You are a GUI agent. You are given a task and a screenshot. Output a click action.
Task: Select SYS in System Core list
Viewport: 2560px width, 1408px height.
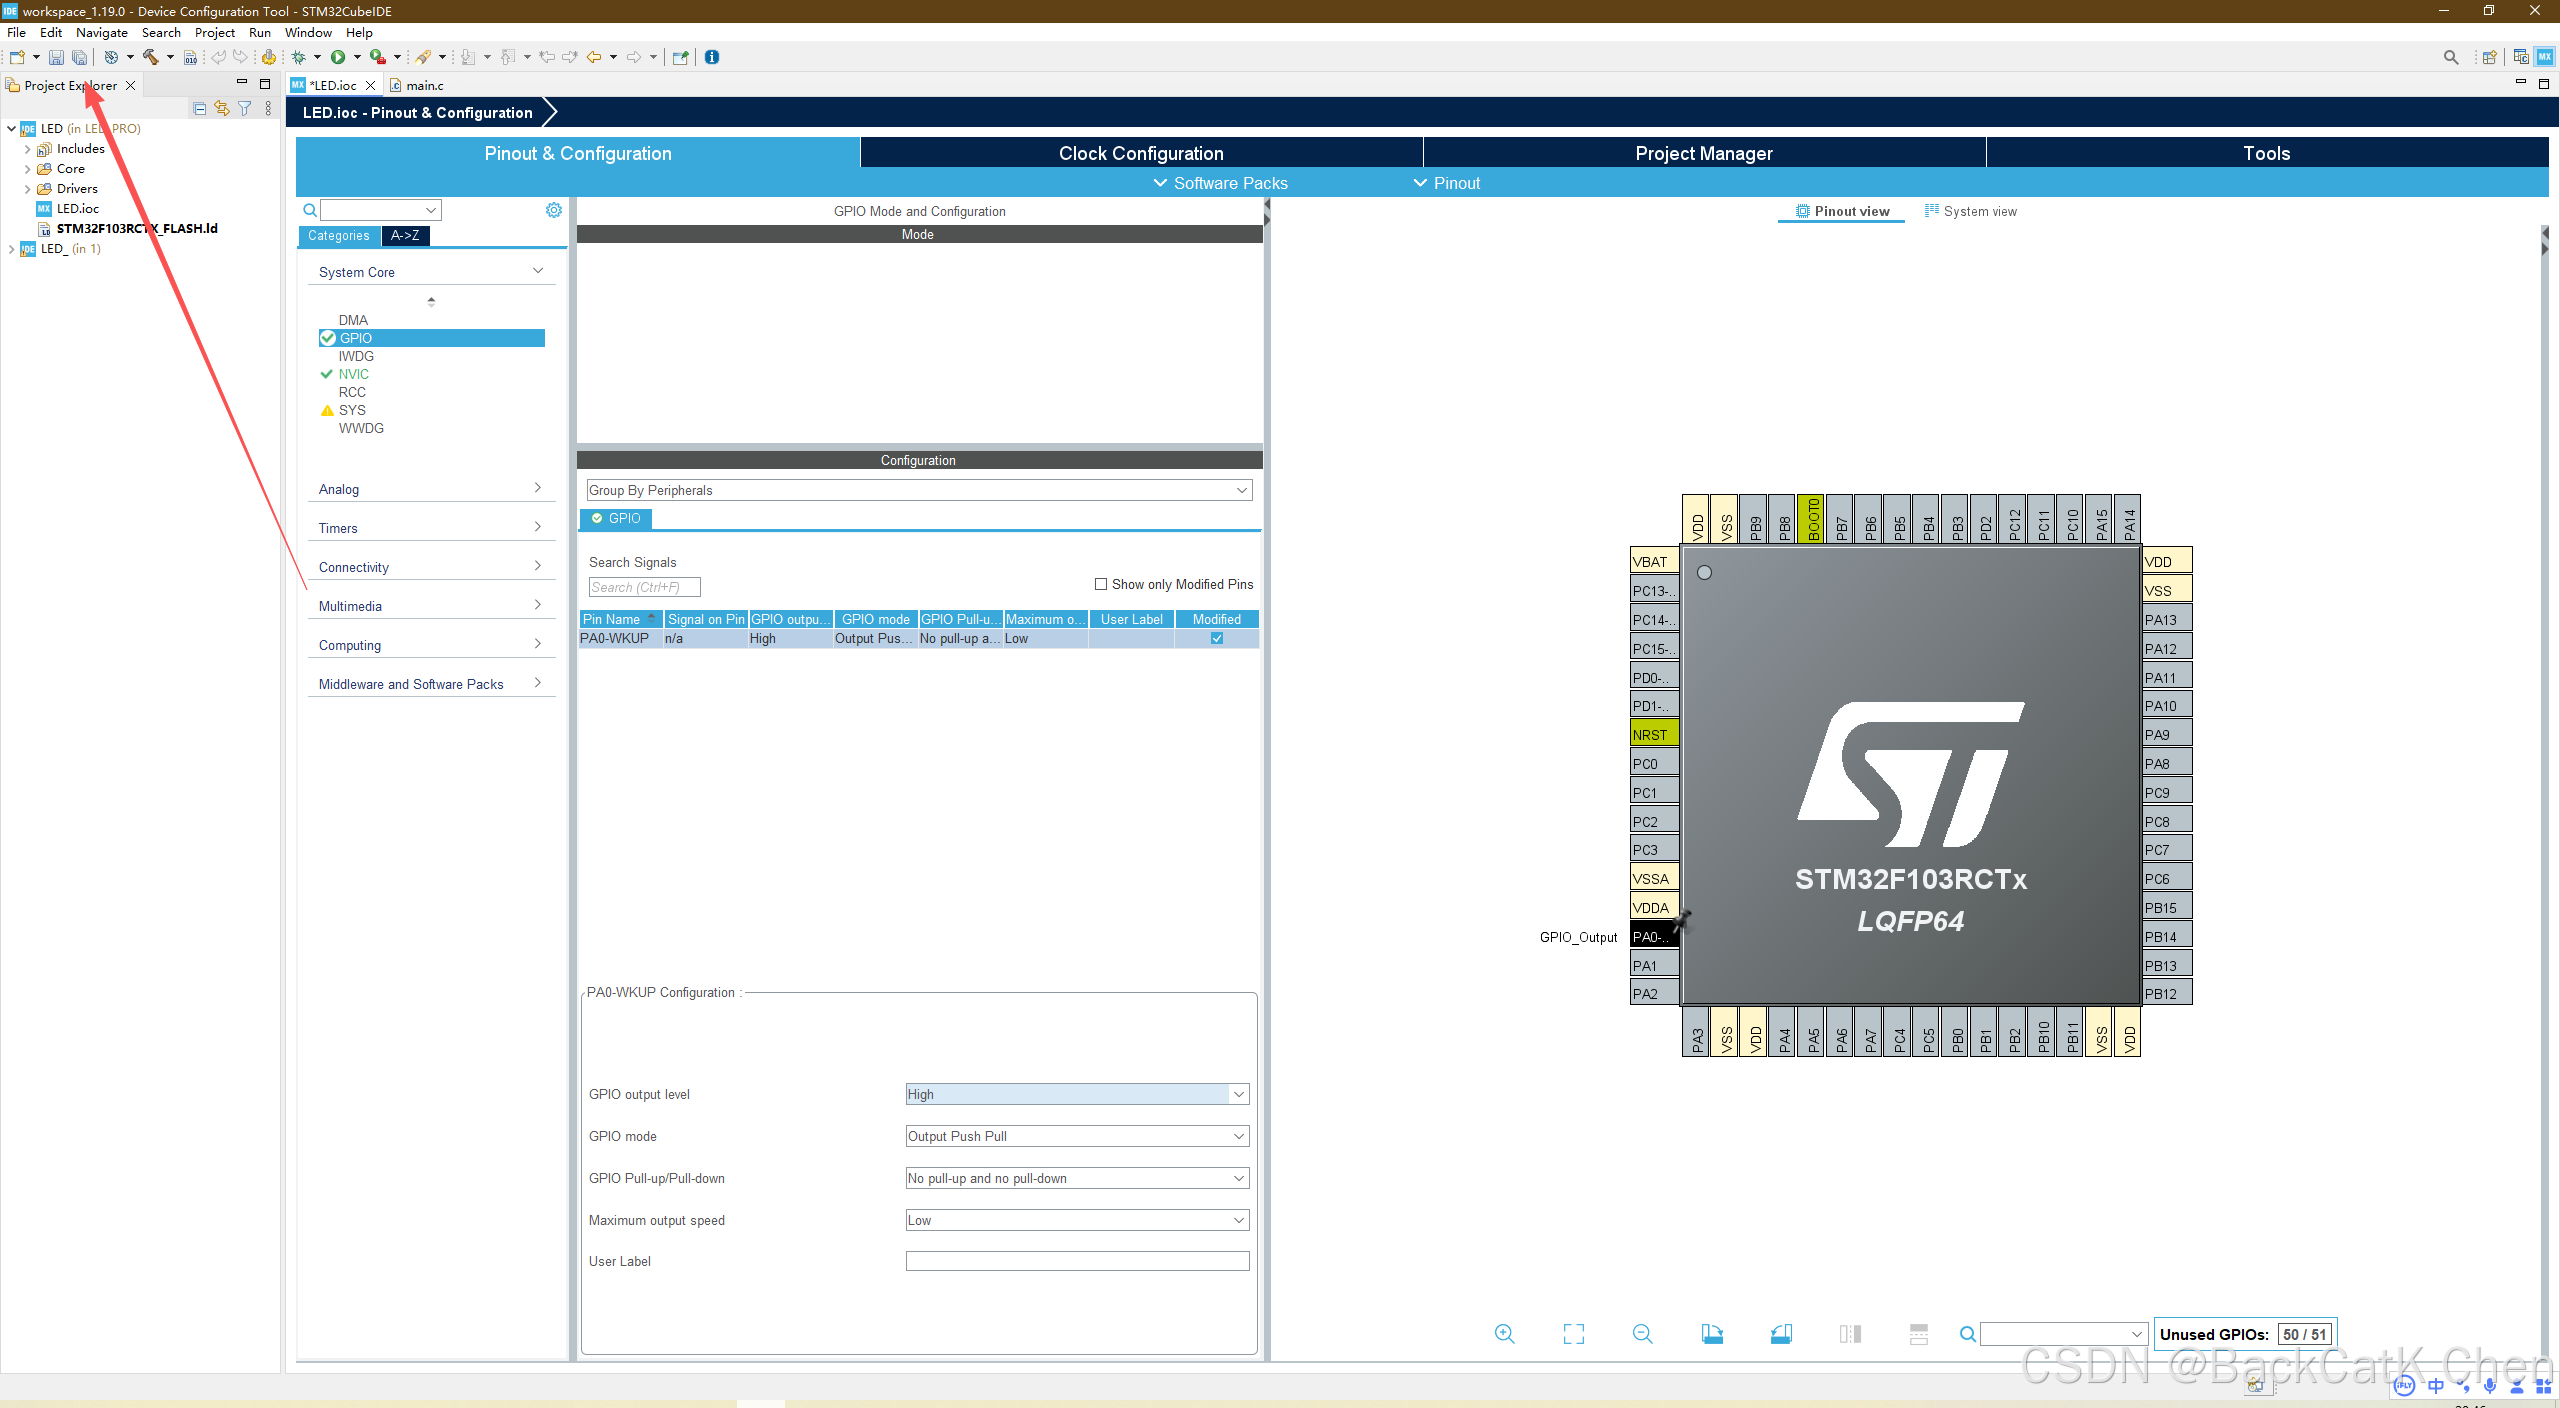(352, 410)
